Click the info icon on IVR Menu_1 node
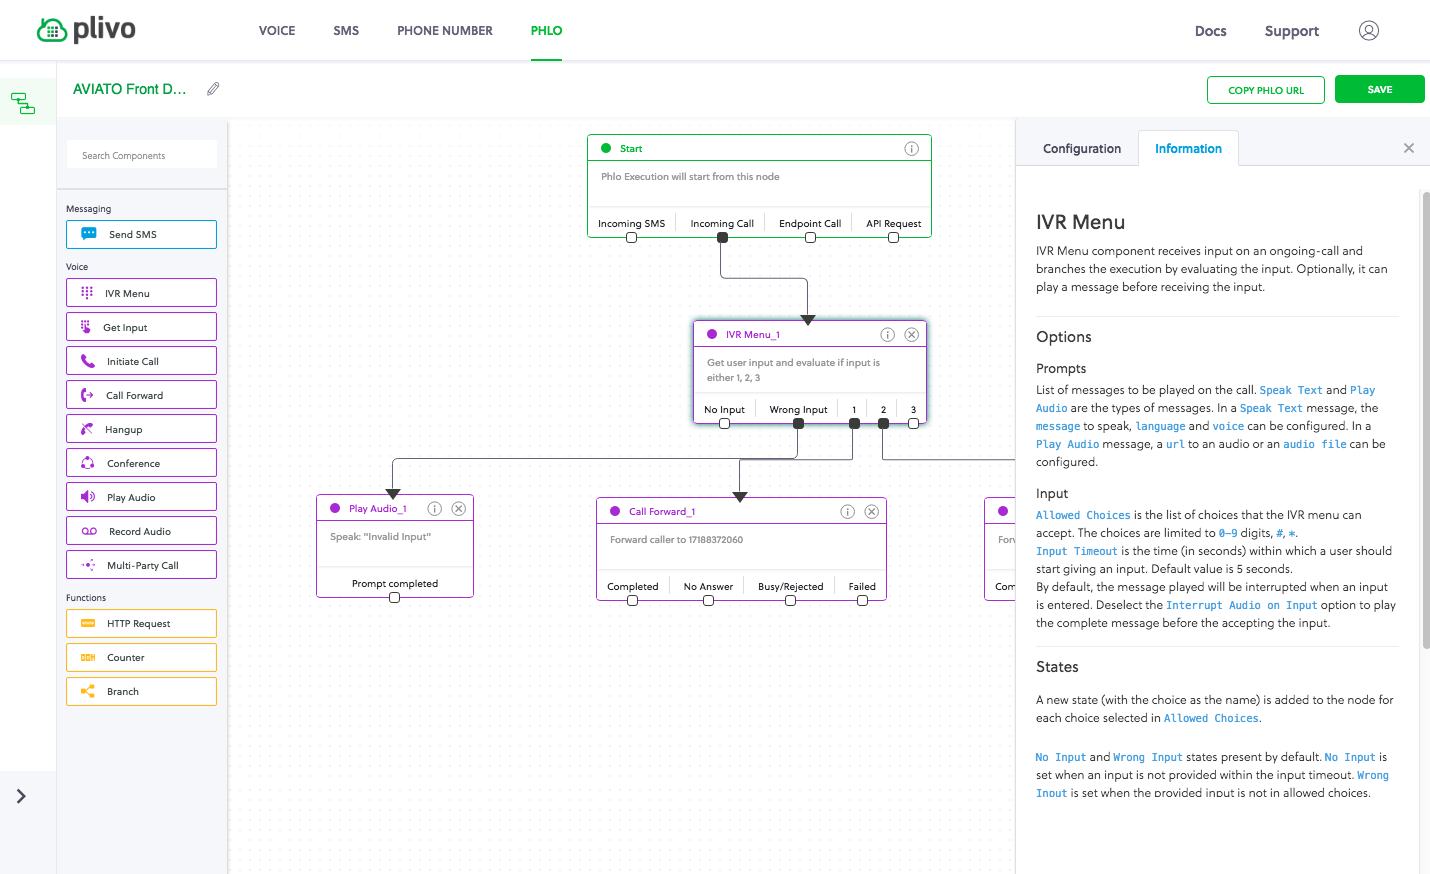This screenshot has width=1430, height=874. click(x=887, y=335)
